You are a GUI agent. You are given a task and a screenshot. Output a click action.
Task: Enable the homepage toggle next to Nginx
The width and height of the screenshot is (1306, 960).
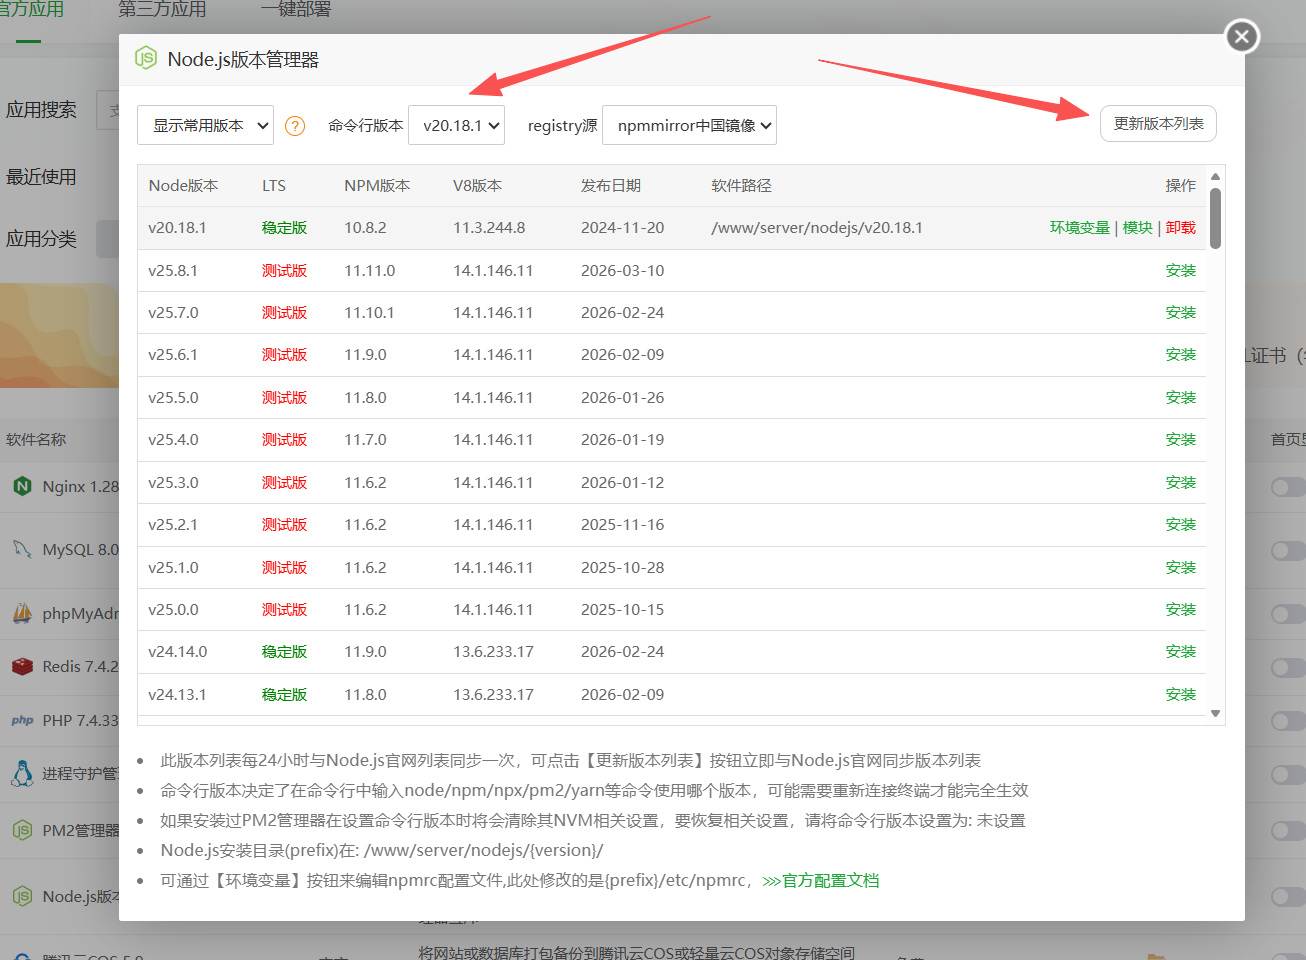click(x=1288, y=487)
